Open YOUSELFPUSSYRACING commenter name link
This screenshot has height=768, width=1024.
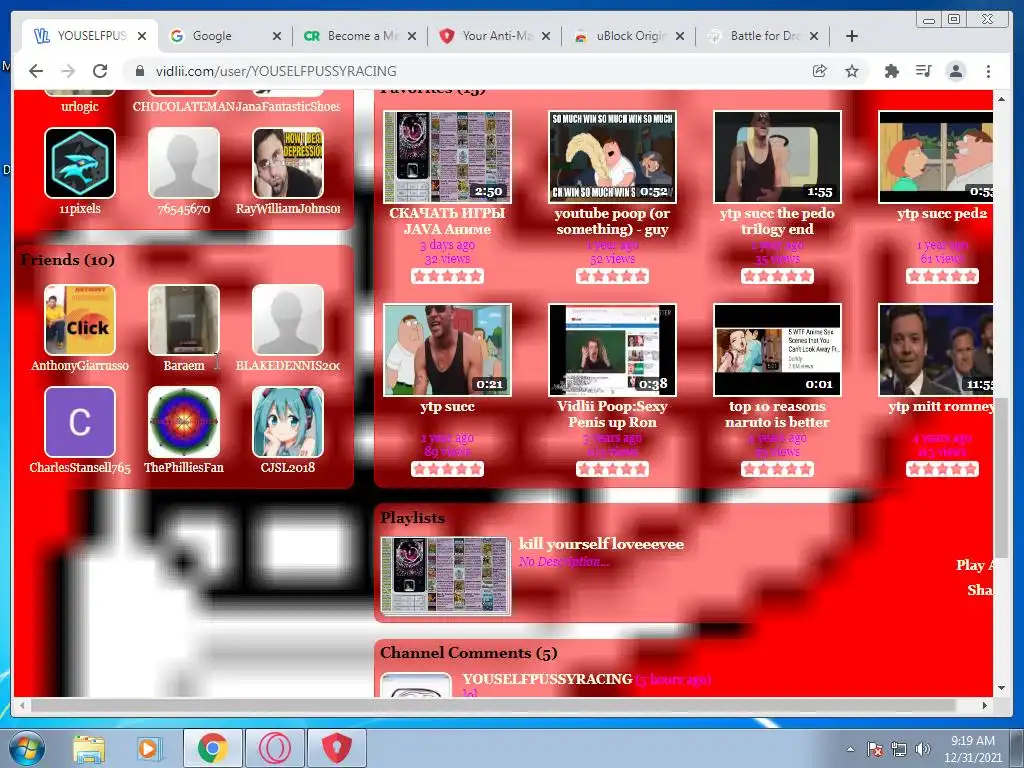[547, 679]
